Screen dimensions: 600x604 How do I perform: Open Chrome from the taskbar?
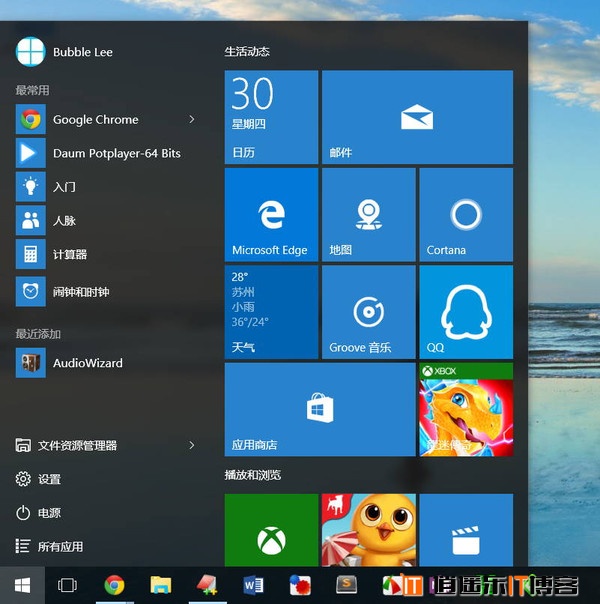(114, 585)
